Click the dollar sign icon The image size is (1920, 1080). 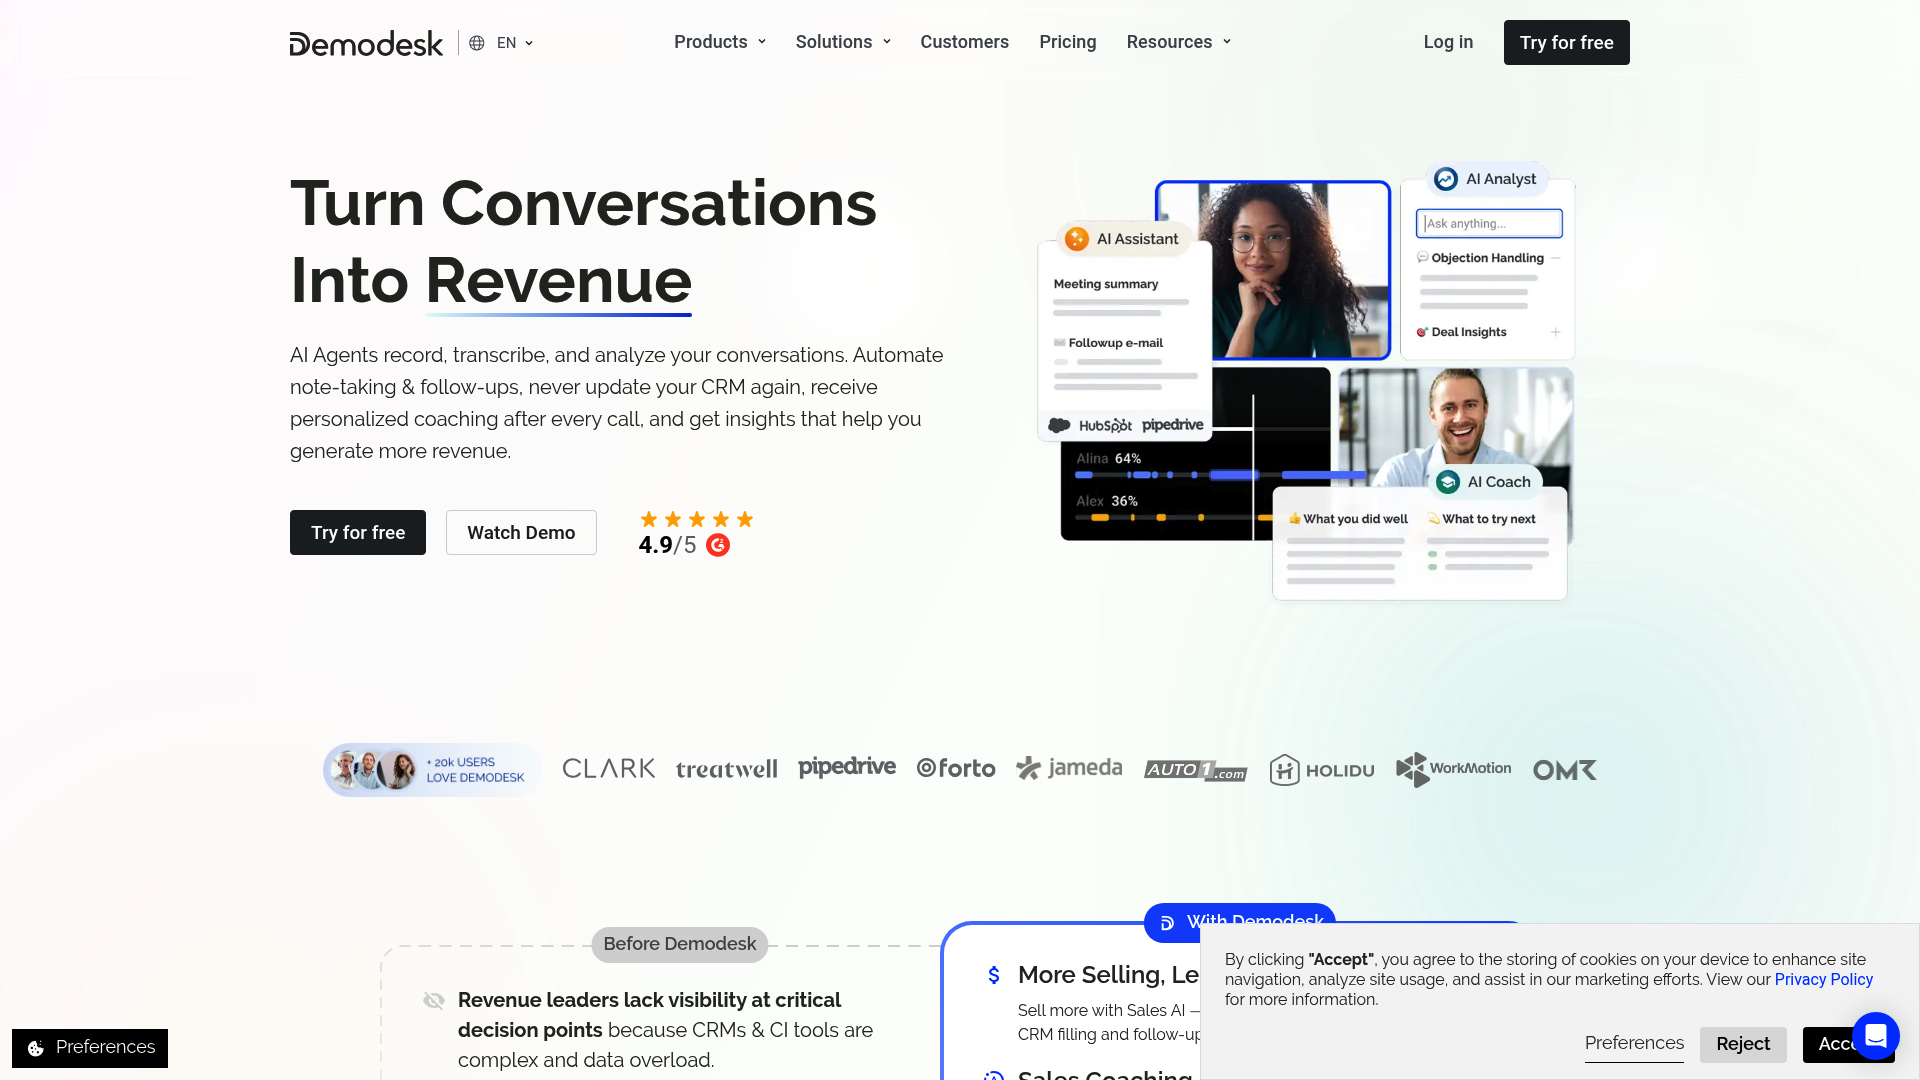[x=994, y=975]
